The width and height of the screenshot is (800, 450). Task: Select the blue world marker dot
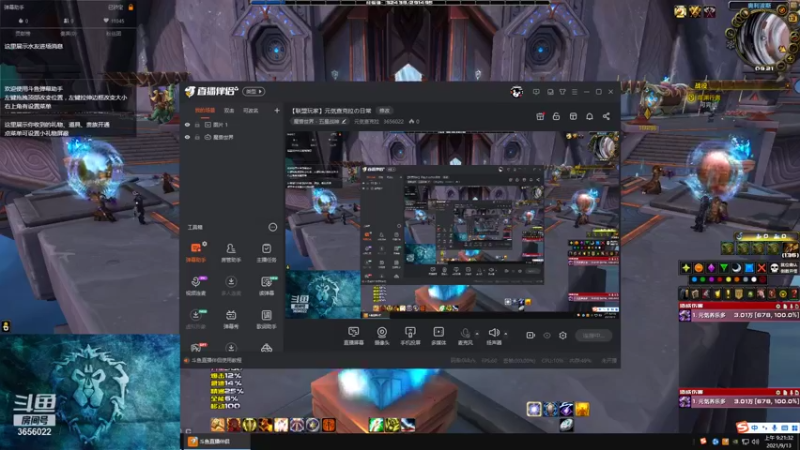pos(694,280)
